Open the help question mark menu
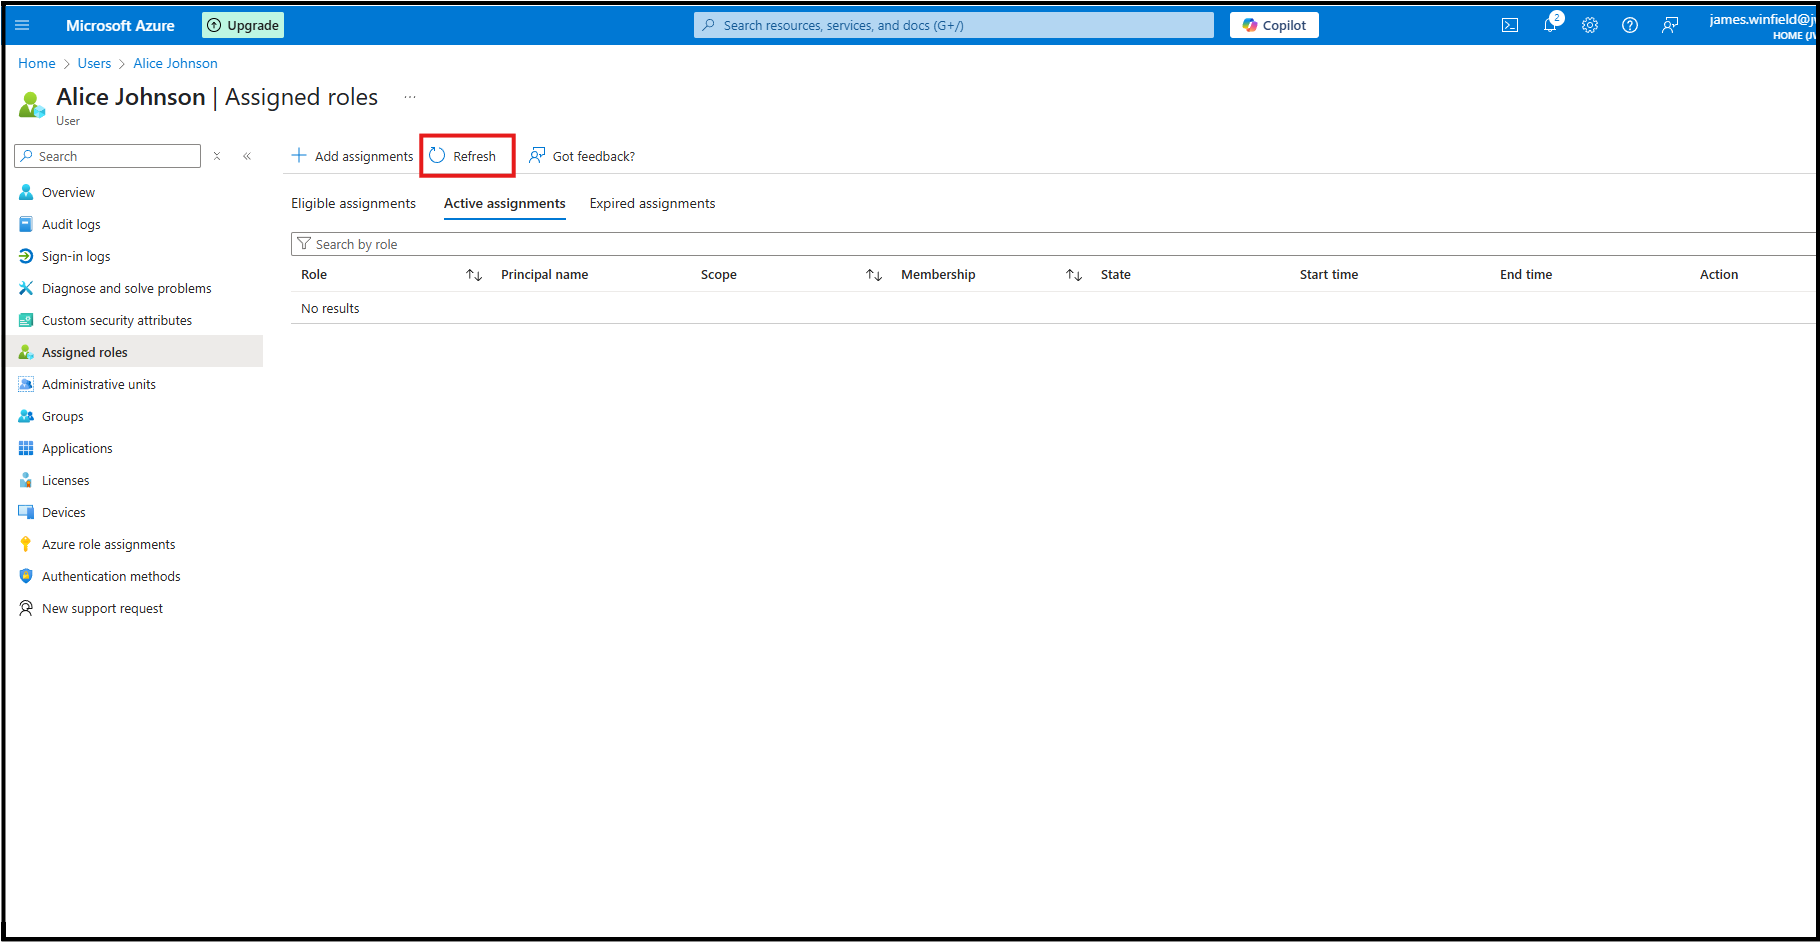1820x942 pixels. click(1630, 25)
